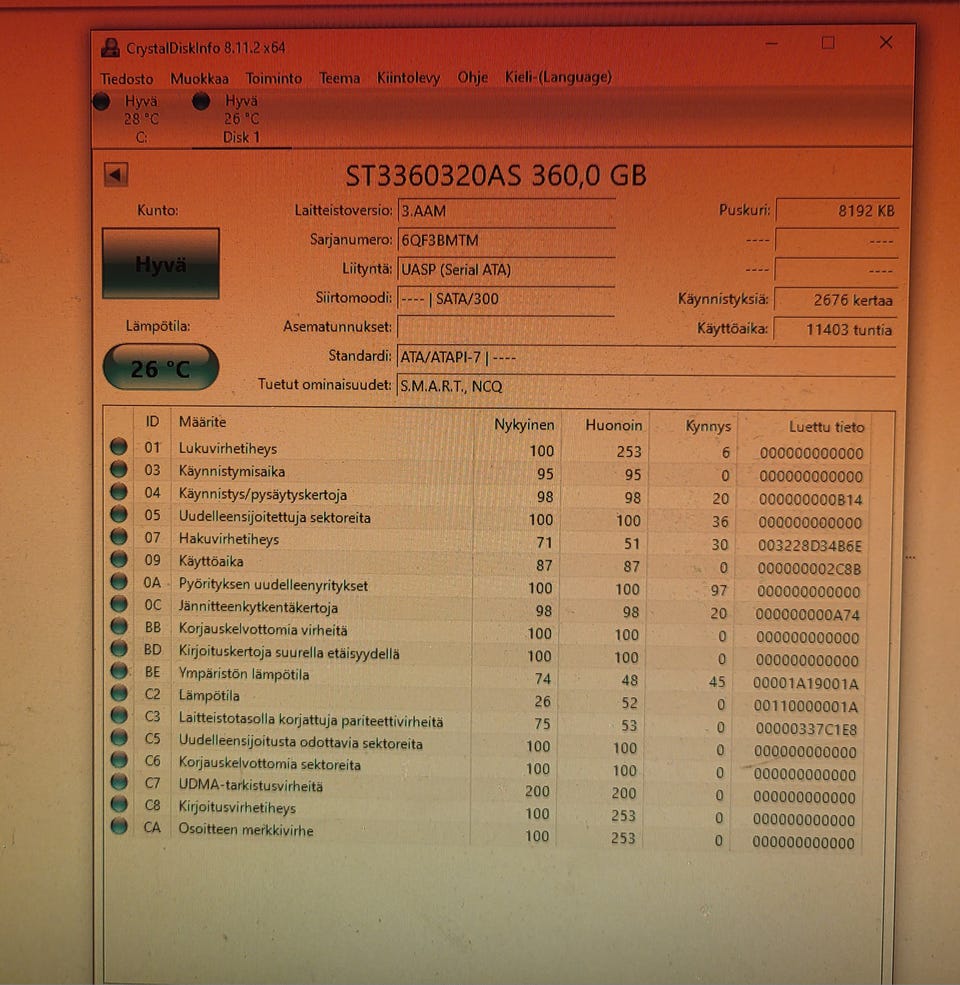
Task: Click status icon for Uudelleensijoitusta odottavia sektoreita row
Action: click(x=119, y=737)
